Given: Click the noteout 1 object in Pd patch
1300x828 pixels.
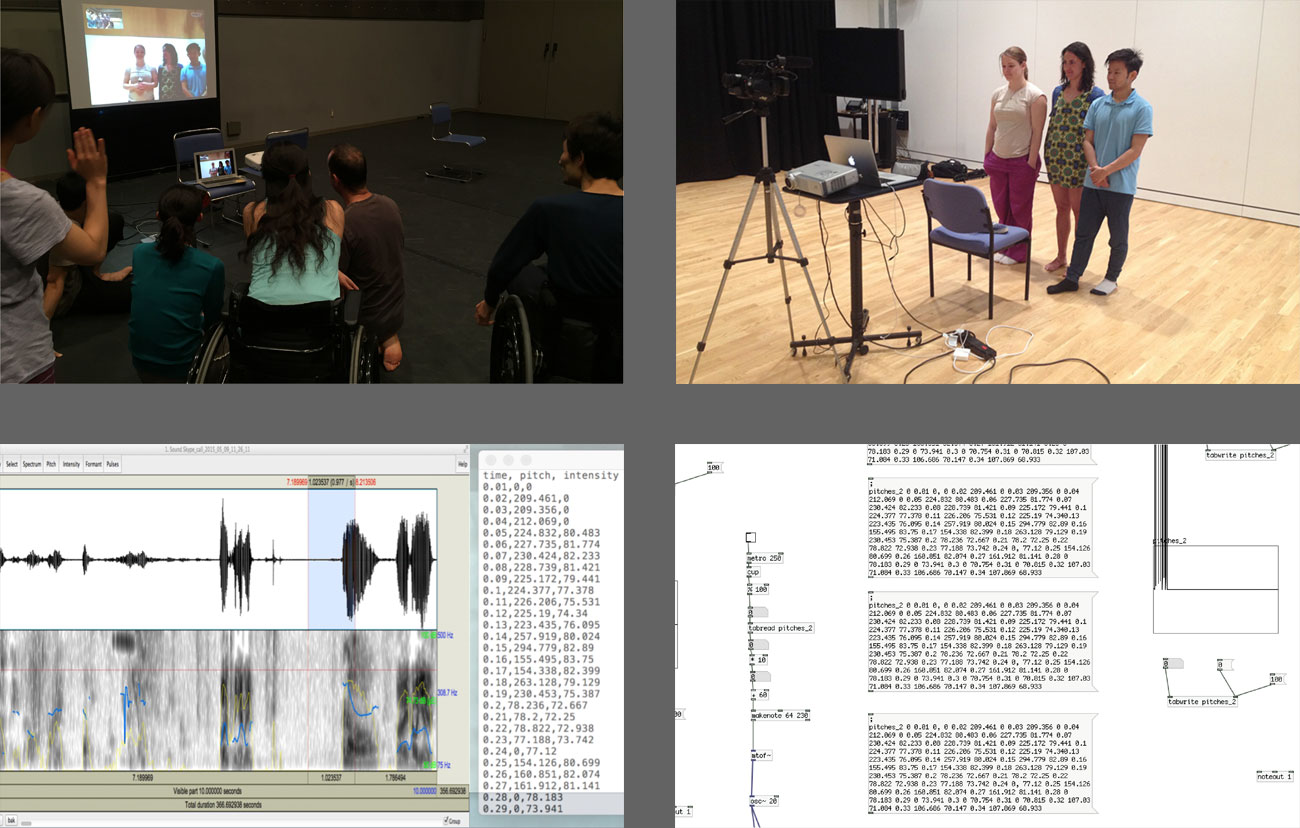Looking at the screenshot, I should pyautogui.click(x=1275, y=776).
